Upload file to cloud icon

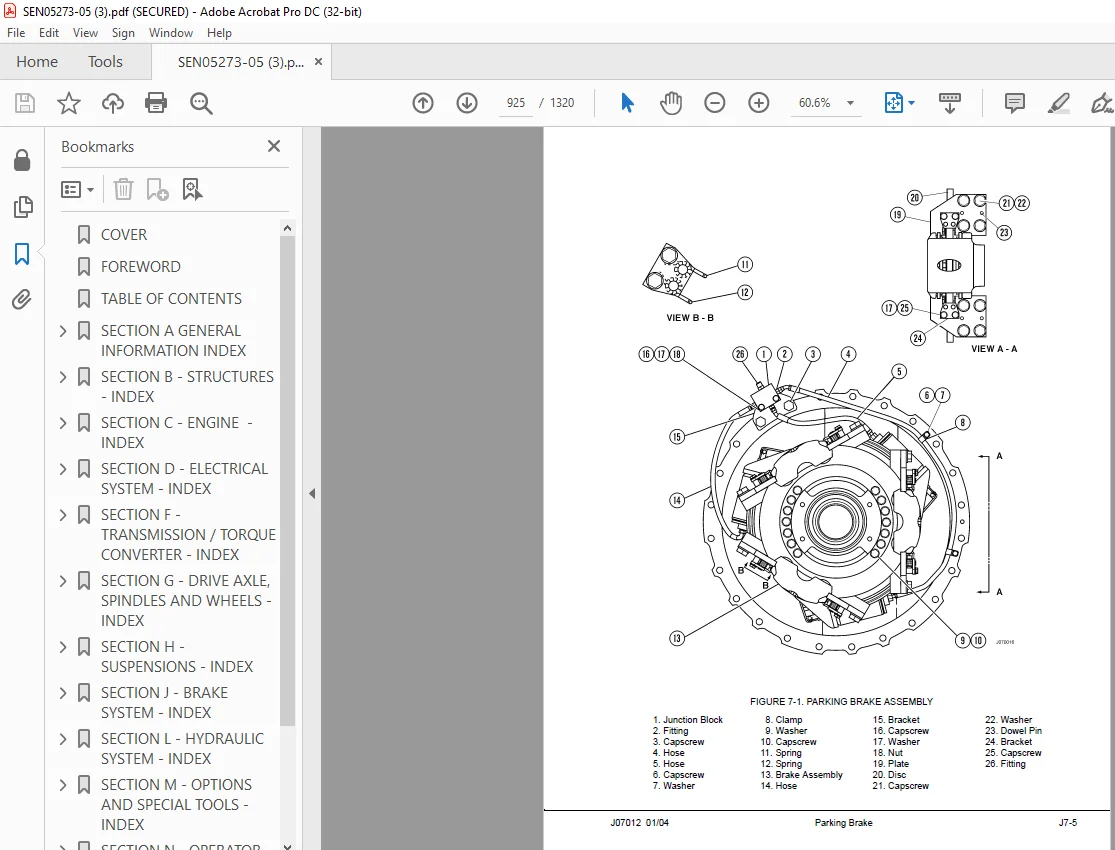(112, 103)
